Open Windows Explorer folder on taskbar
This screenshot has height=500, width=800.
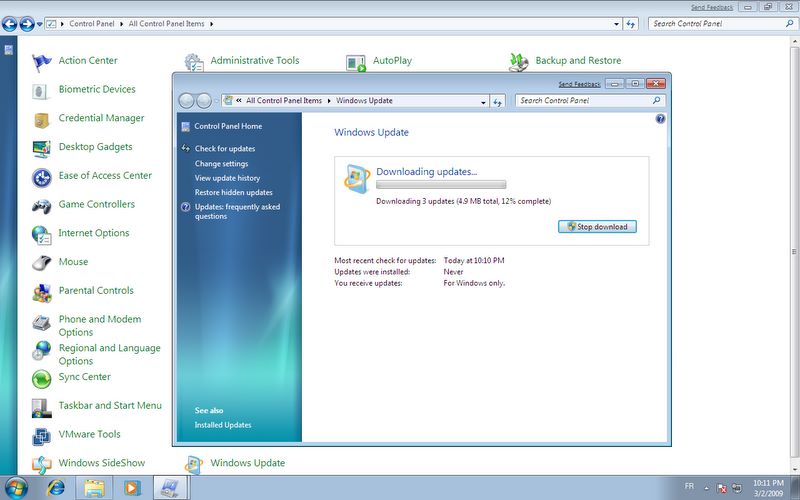(94, 488)
